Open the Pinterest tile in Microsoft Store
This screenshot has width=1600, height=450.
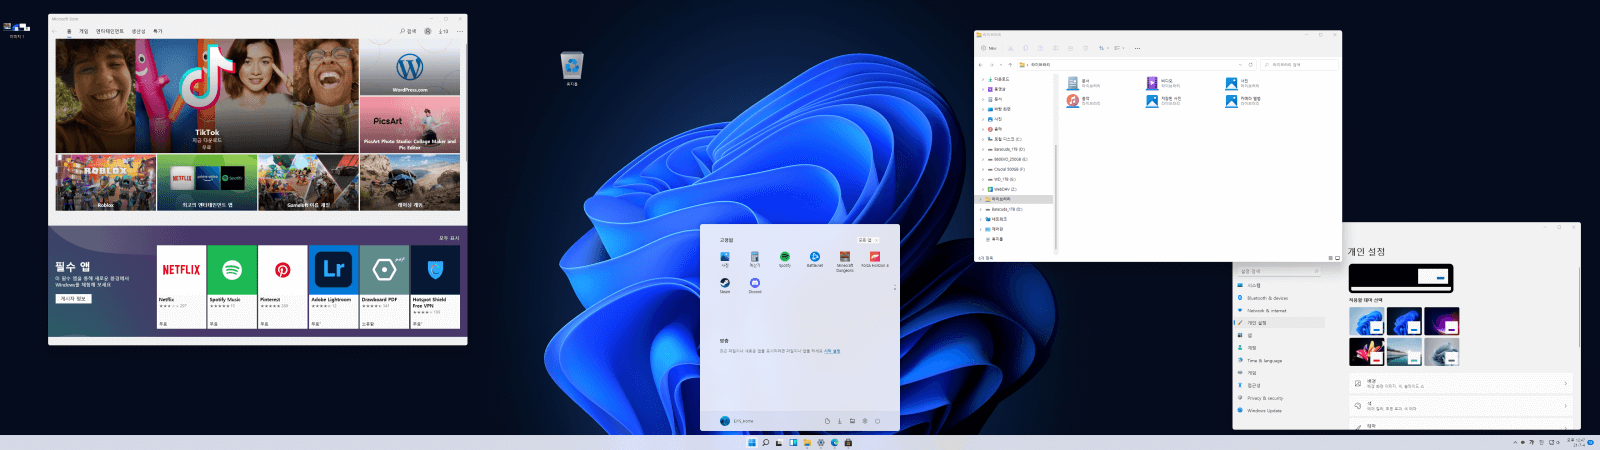[283, 287]
